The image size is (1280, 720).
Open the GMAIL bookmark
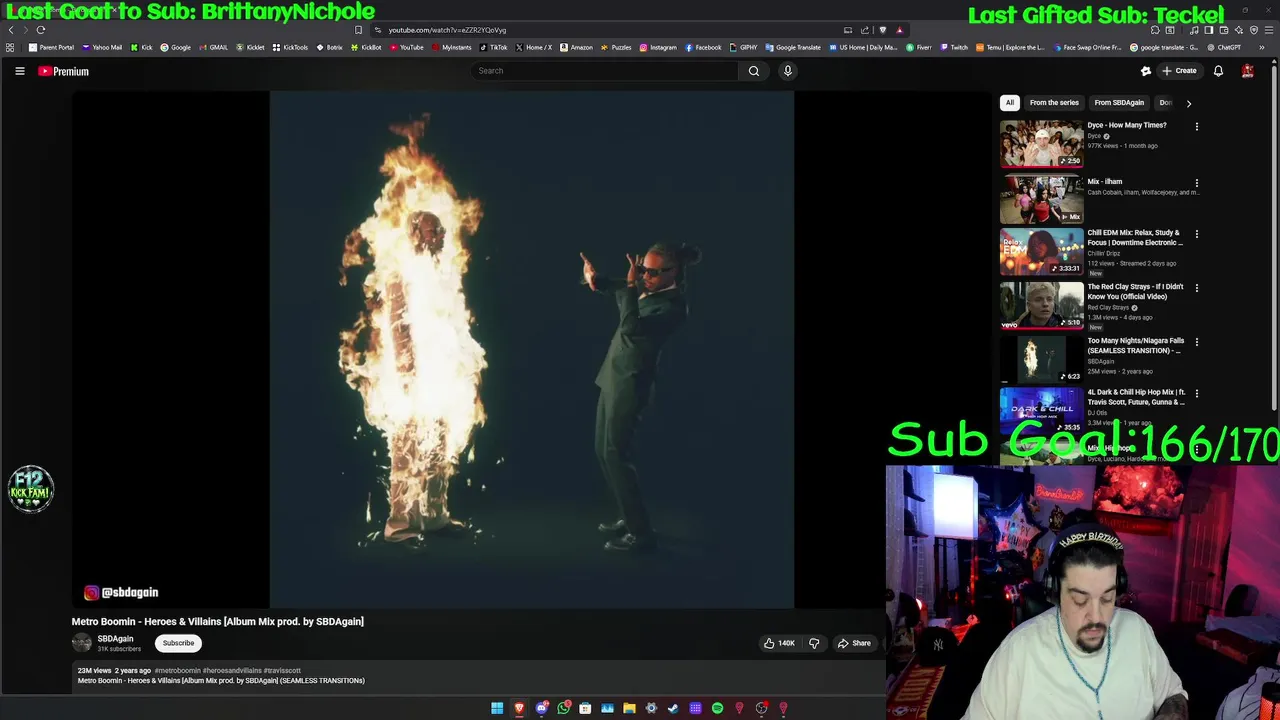click(213, 47)
